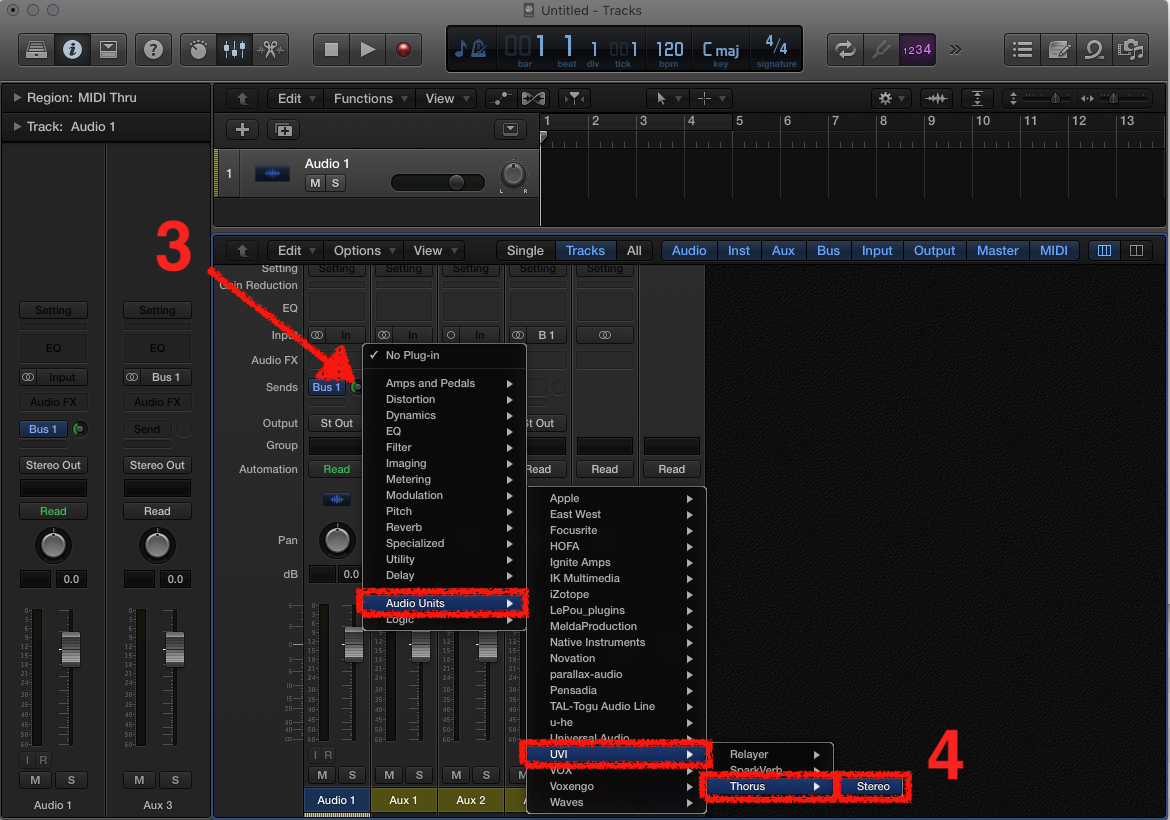Solo the Audio 1 track header
This screenshot has width=1170, height=820.
coord(335,183)
